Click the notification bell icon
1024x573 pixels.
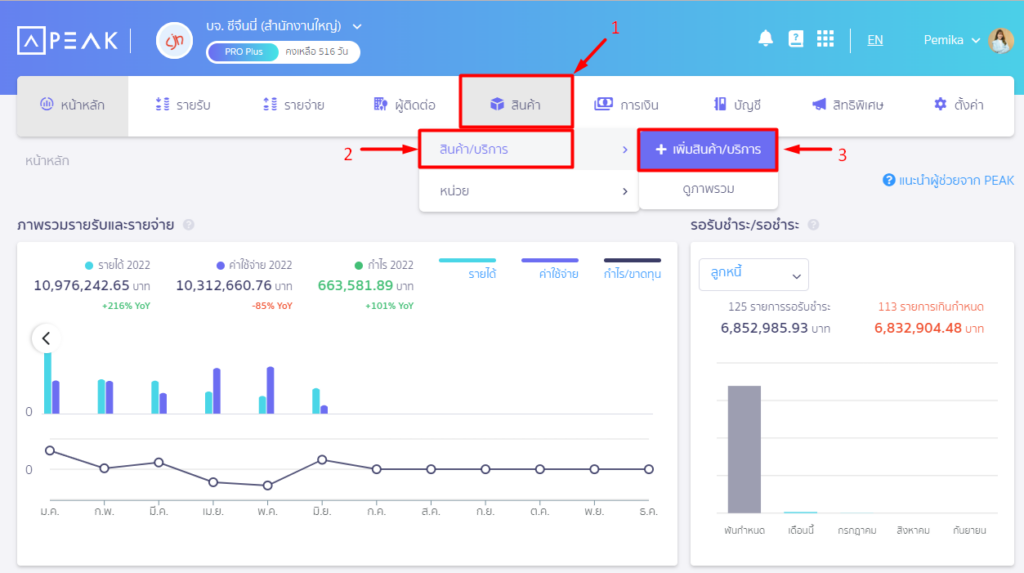[x=766, y=39]
